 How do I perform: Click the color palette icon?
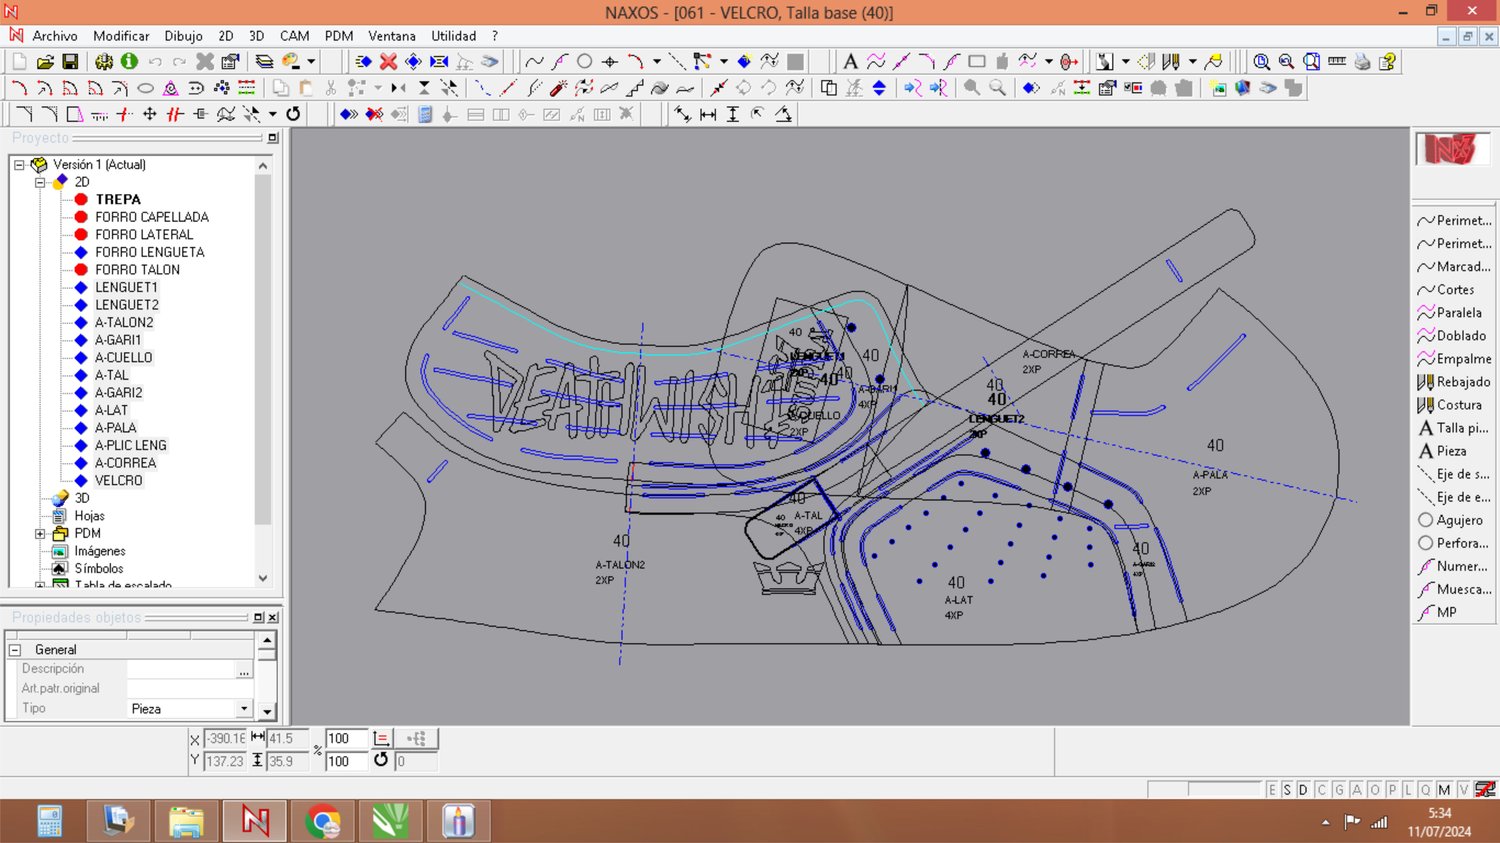tap(291, 61)
